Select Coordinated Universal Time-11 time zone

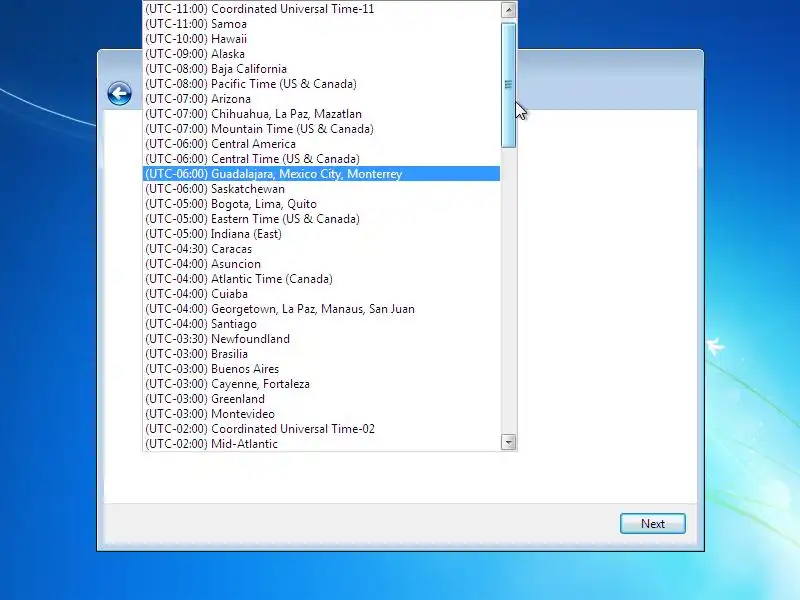tap(321, 9)
